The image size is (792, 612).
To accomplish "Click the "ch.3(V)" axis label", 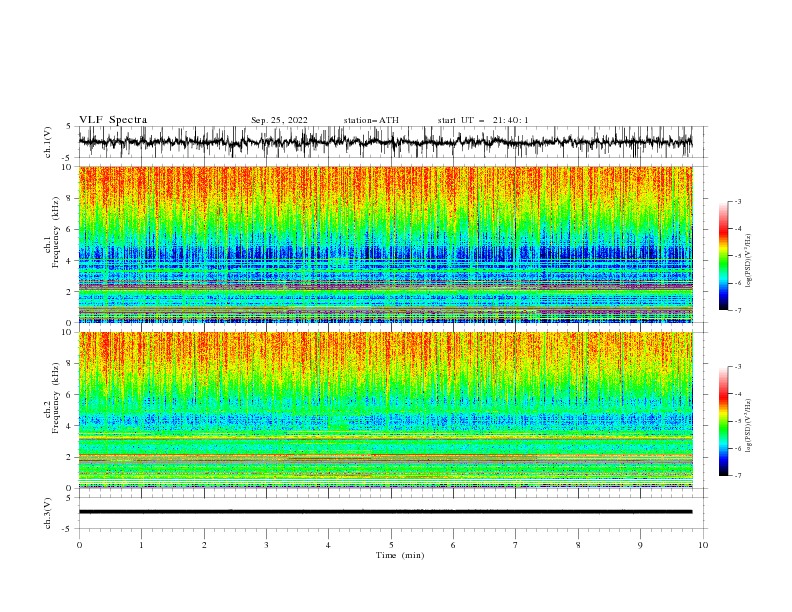I will pos(48,513).
